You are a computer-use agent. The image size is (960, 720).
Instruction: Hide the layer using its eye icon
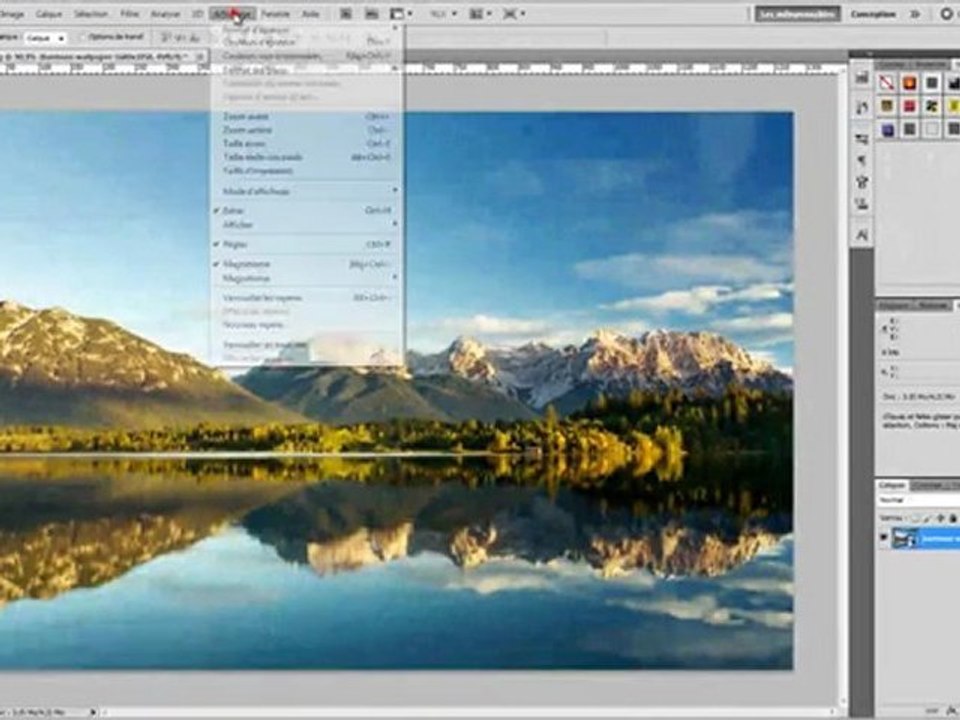point(883,538)
